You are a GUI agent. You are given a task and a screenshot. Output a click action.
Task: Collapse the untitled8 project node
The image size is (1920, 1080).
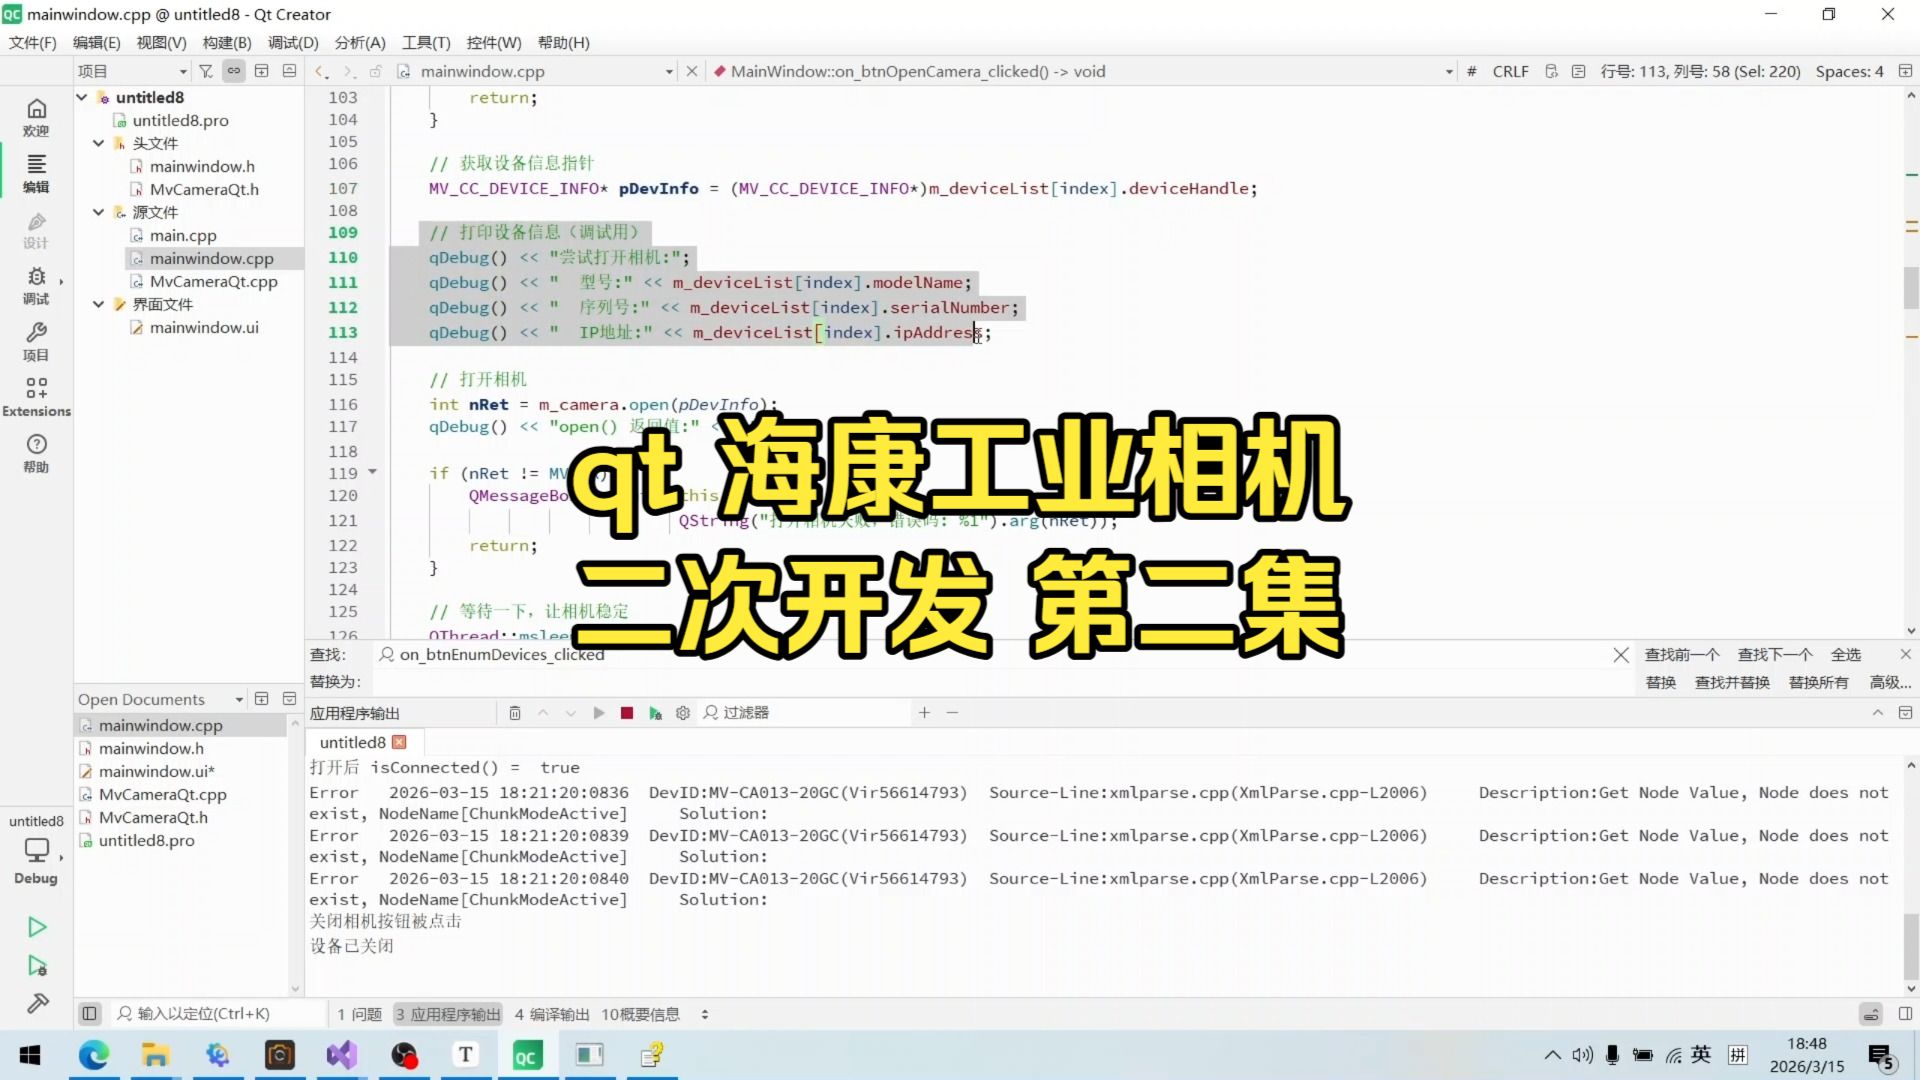click(82, 97)
